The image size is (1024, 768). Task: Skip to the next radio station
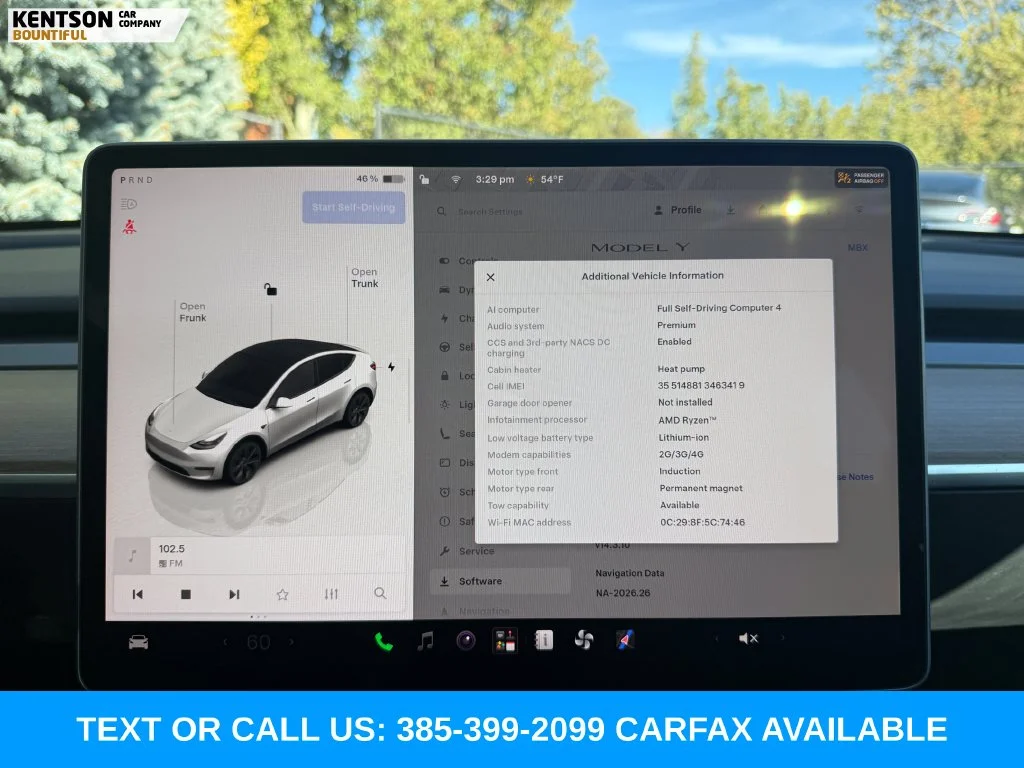234,594
